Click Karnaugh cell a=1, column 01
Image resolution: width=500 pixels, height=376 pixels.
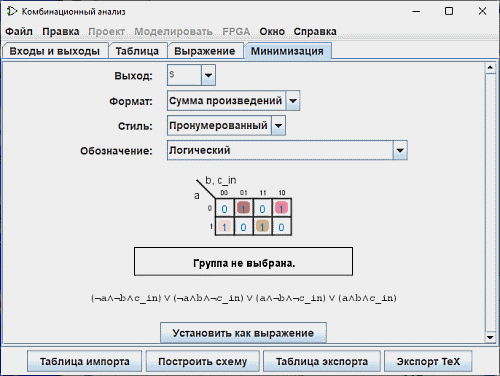pos(243,227)
